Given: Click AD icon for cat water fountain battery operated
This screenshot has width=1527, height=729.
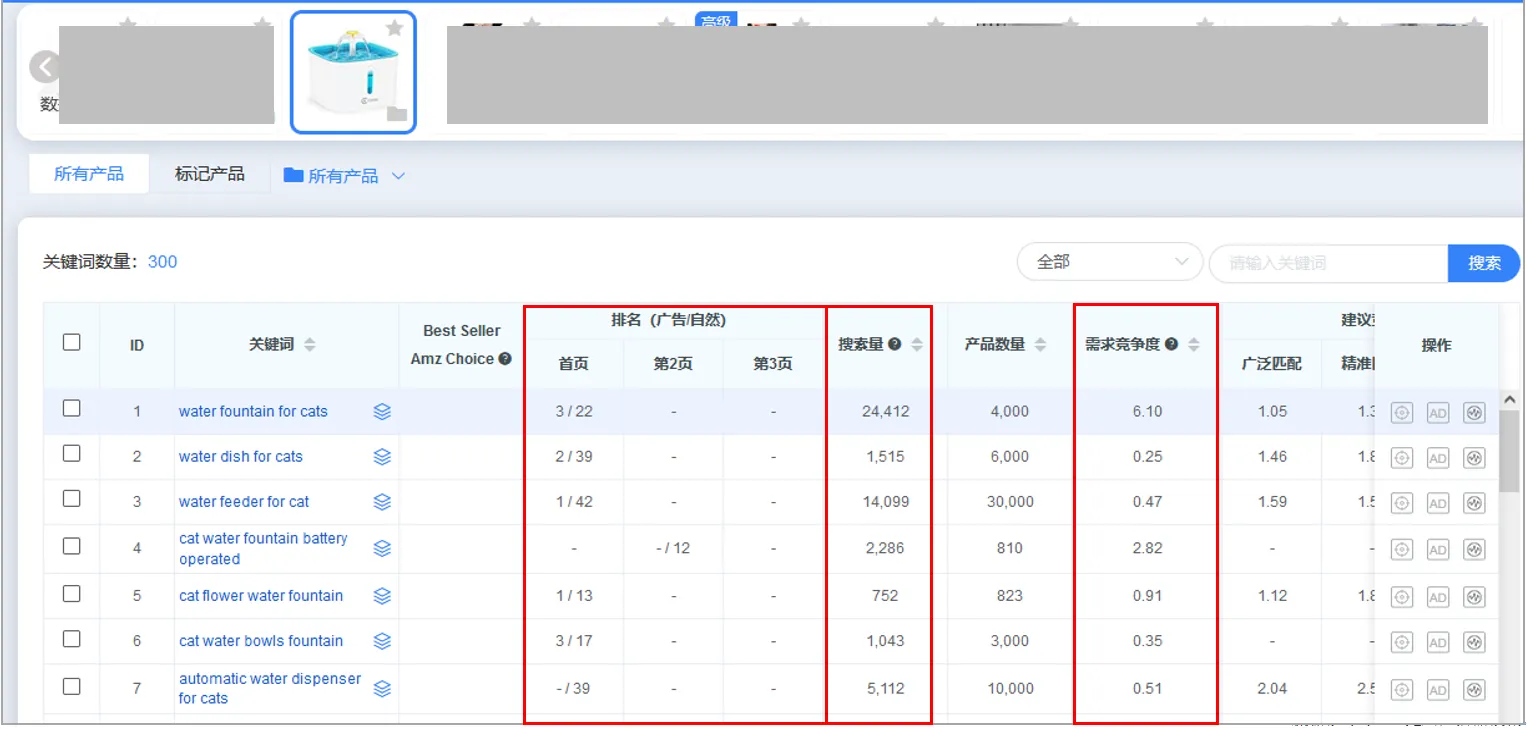Looking at the screenshot, I should pyautogui.click(x=1438, y=549).
